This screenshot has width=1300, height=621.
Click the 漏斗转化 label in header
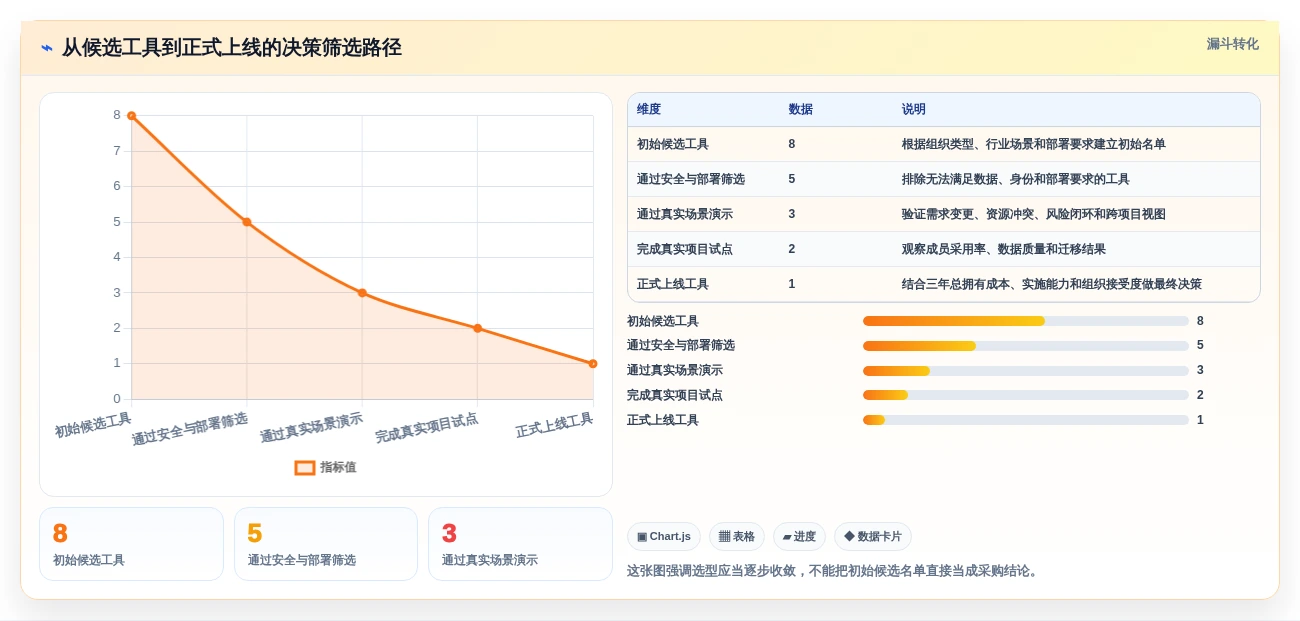(x=1232, y=44)
